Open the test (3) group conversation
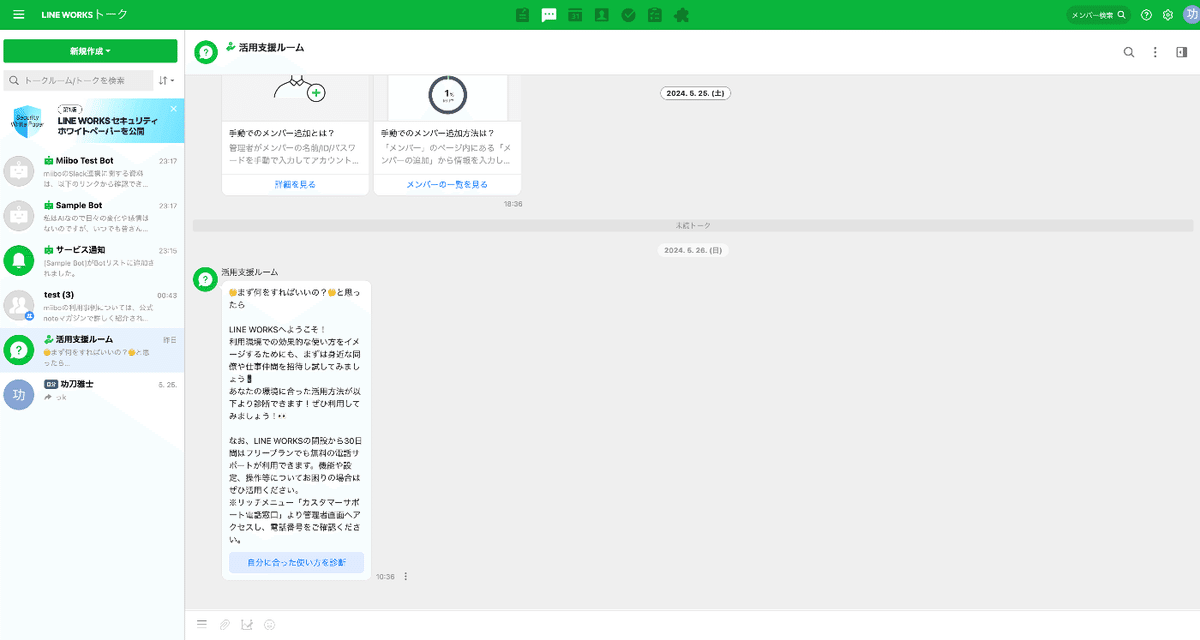1200x640 pixels. click(92, 305)
